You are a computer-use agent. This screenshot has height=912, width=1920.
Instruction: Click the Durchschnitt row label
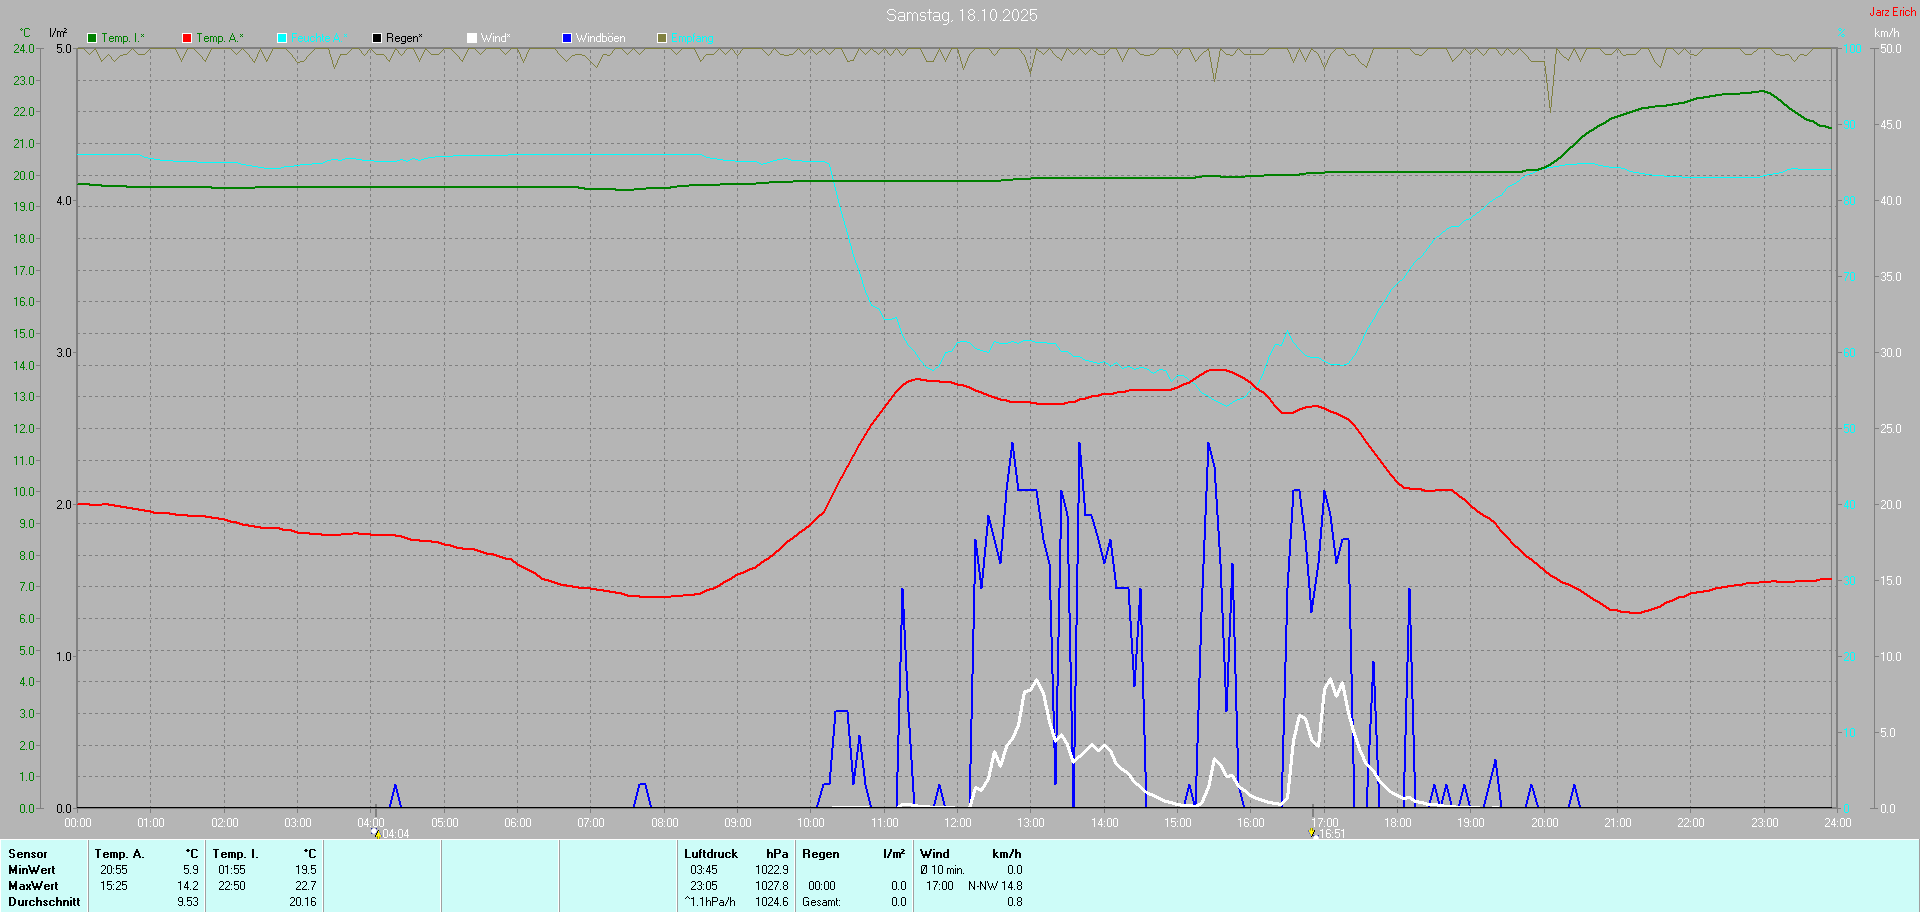pyautogui.click(x=44, y=902)
